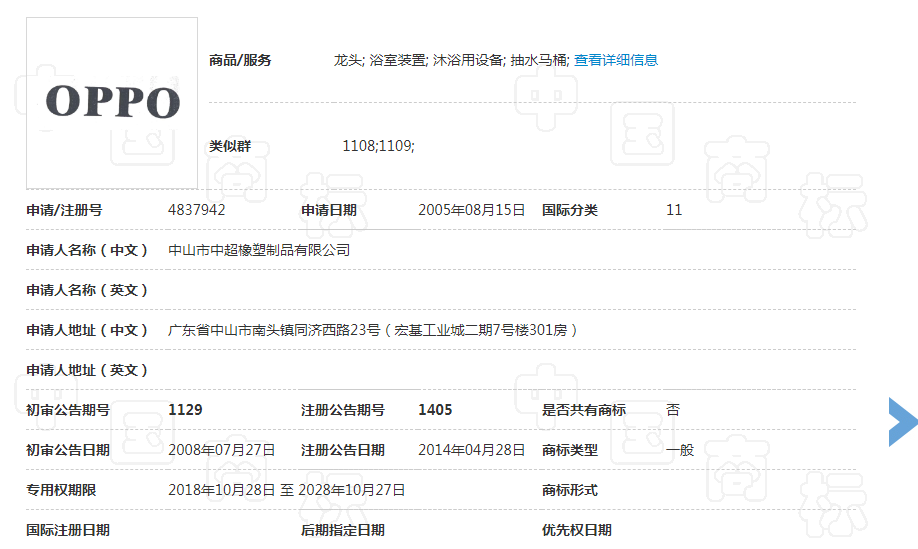Image resolution: width=918 pixels, height=549 pixels.
Task: Click the 申请人地址（中文） label
Action: click(88, 330)
